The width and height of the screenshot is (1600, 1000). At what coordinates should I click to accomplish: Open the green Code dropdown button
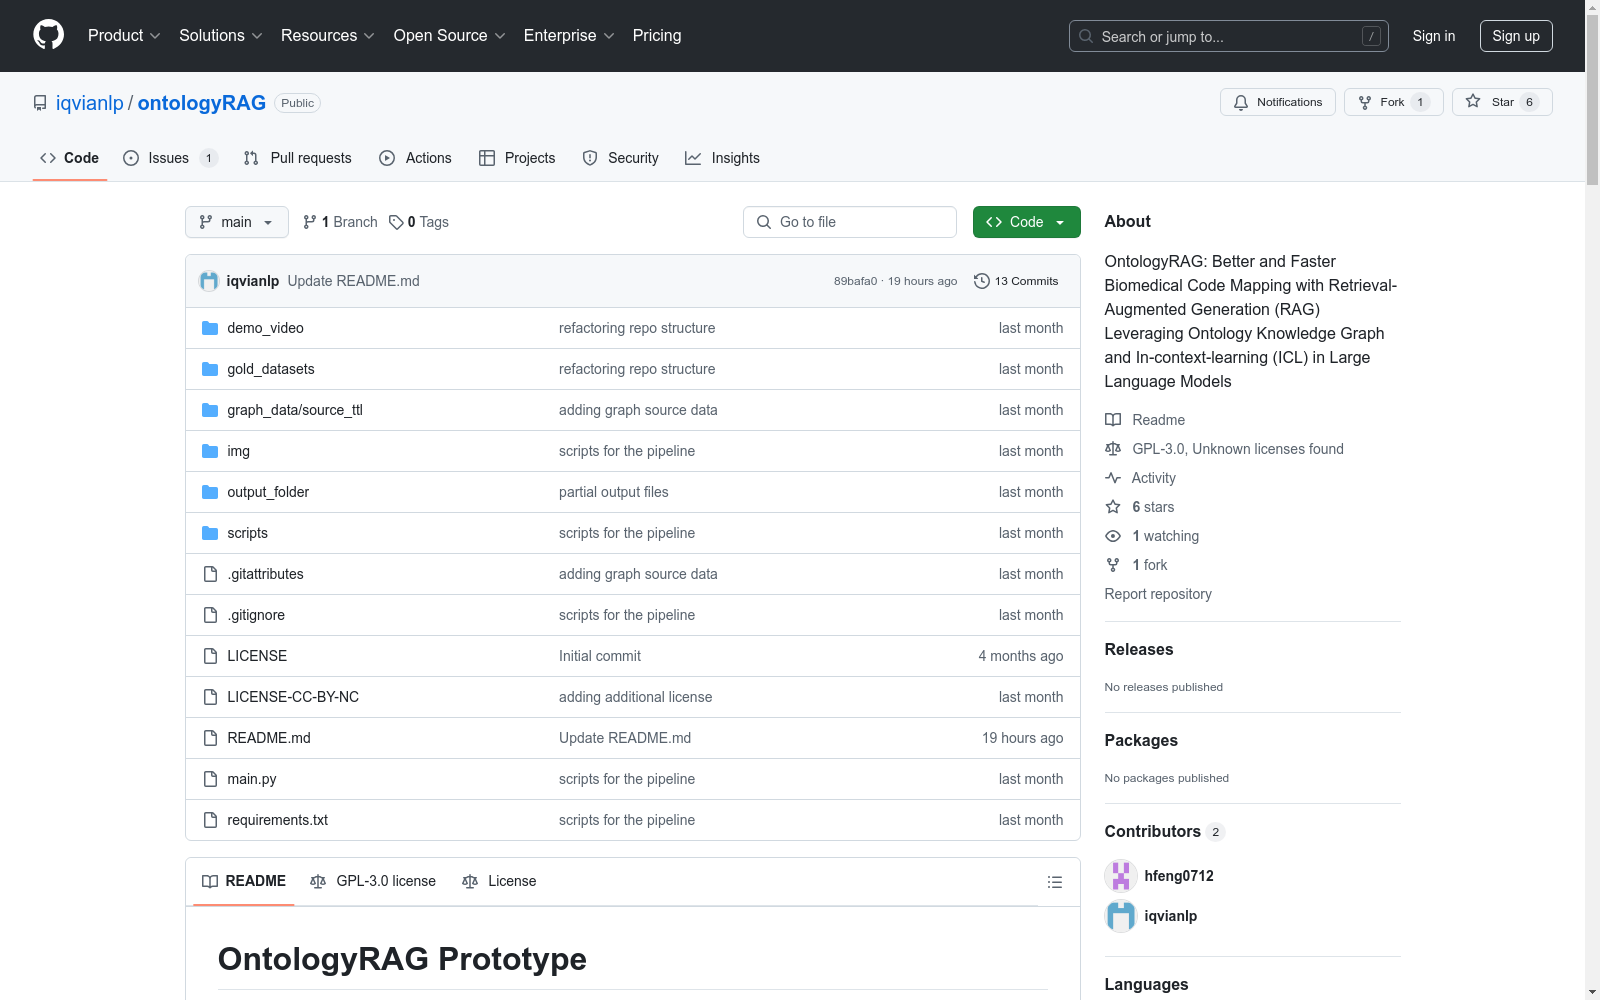[x=1026, y=222]
